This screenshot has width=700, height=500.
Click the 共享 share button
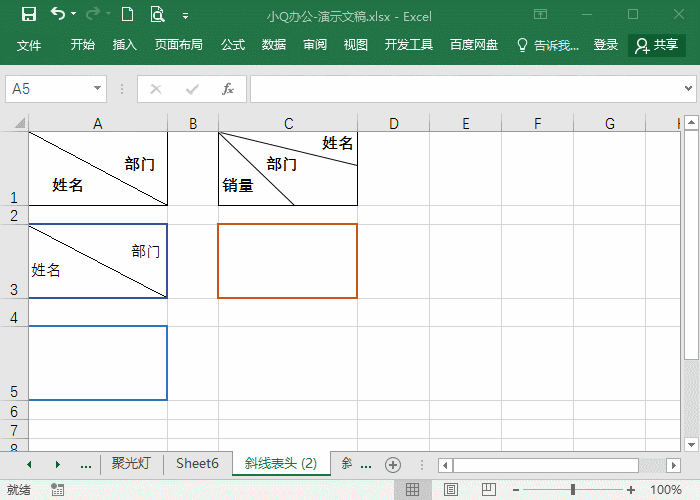pyautogui.click(x=657, y=45)
